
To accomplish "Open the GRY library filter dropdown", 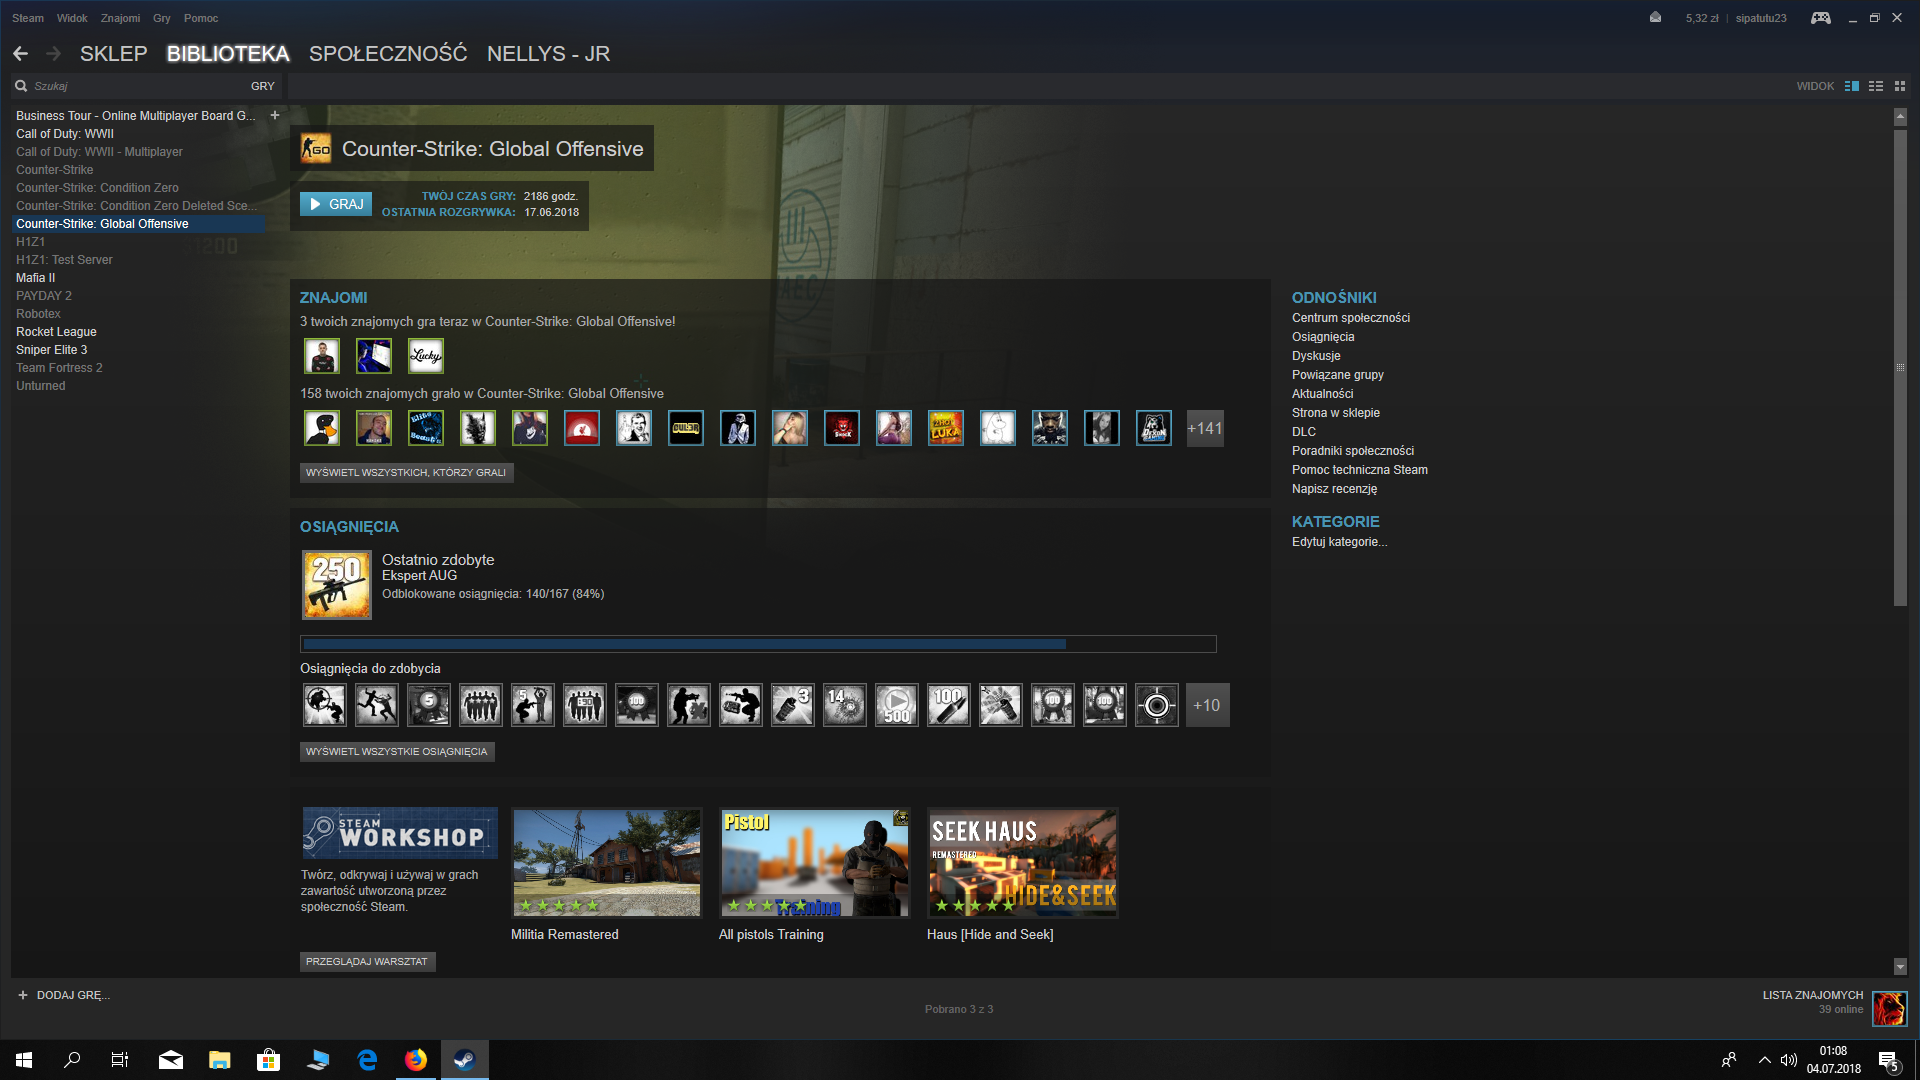I will [x=263, y=86].
